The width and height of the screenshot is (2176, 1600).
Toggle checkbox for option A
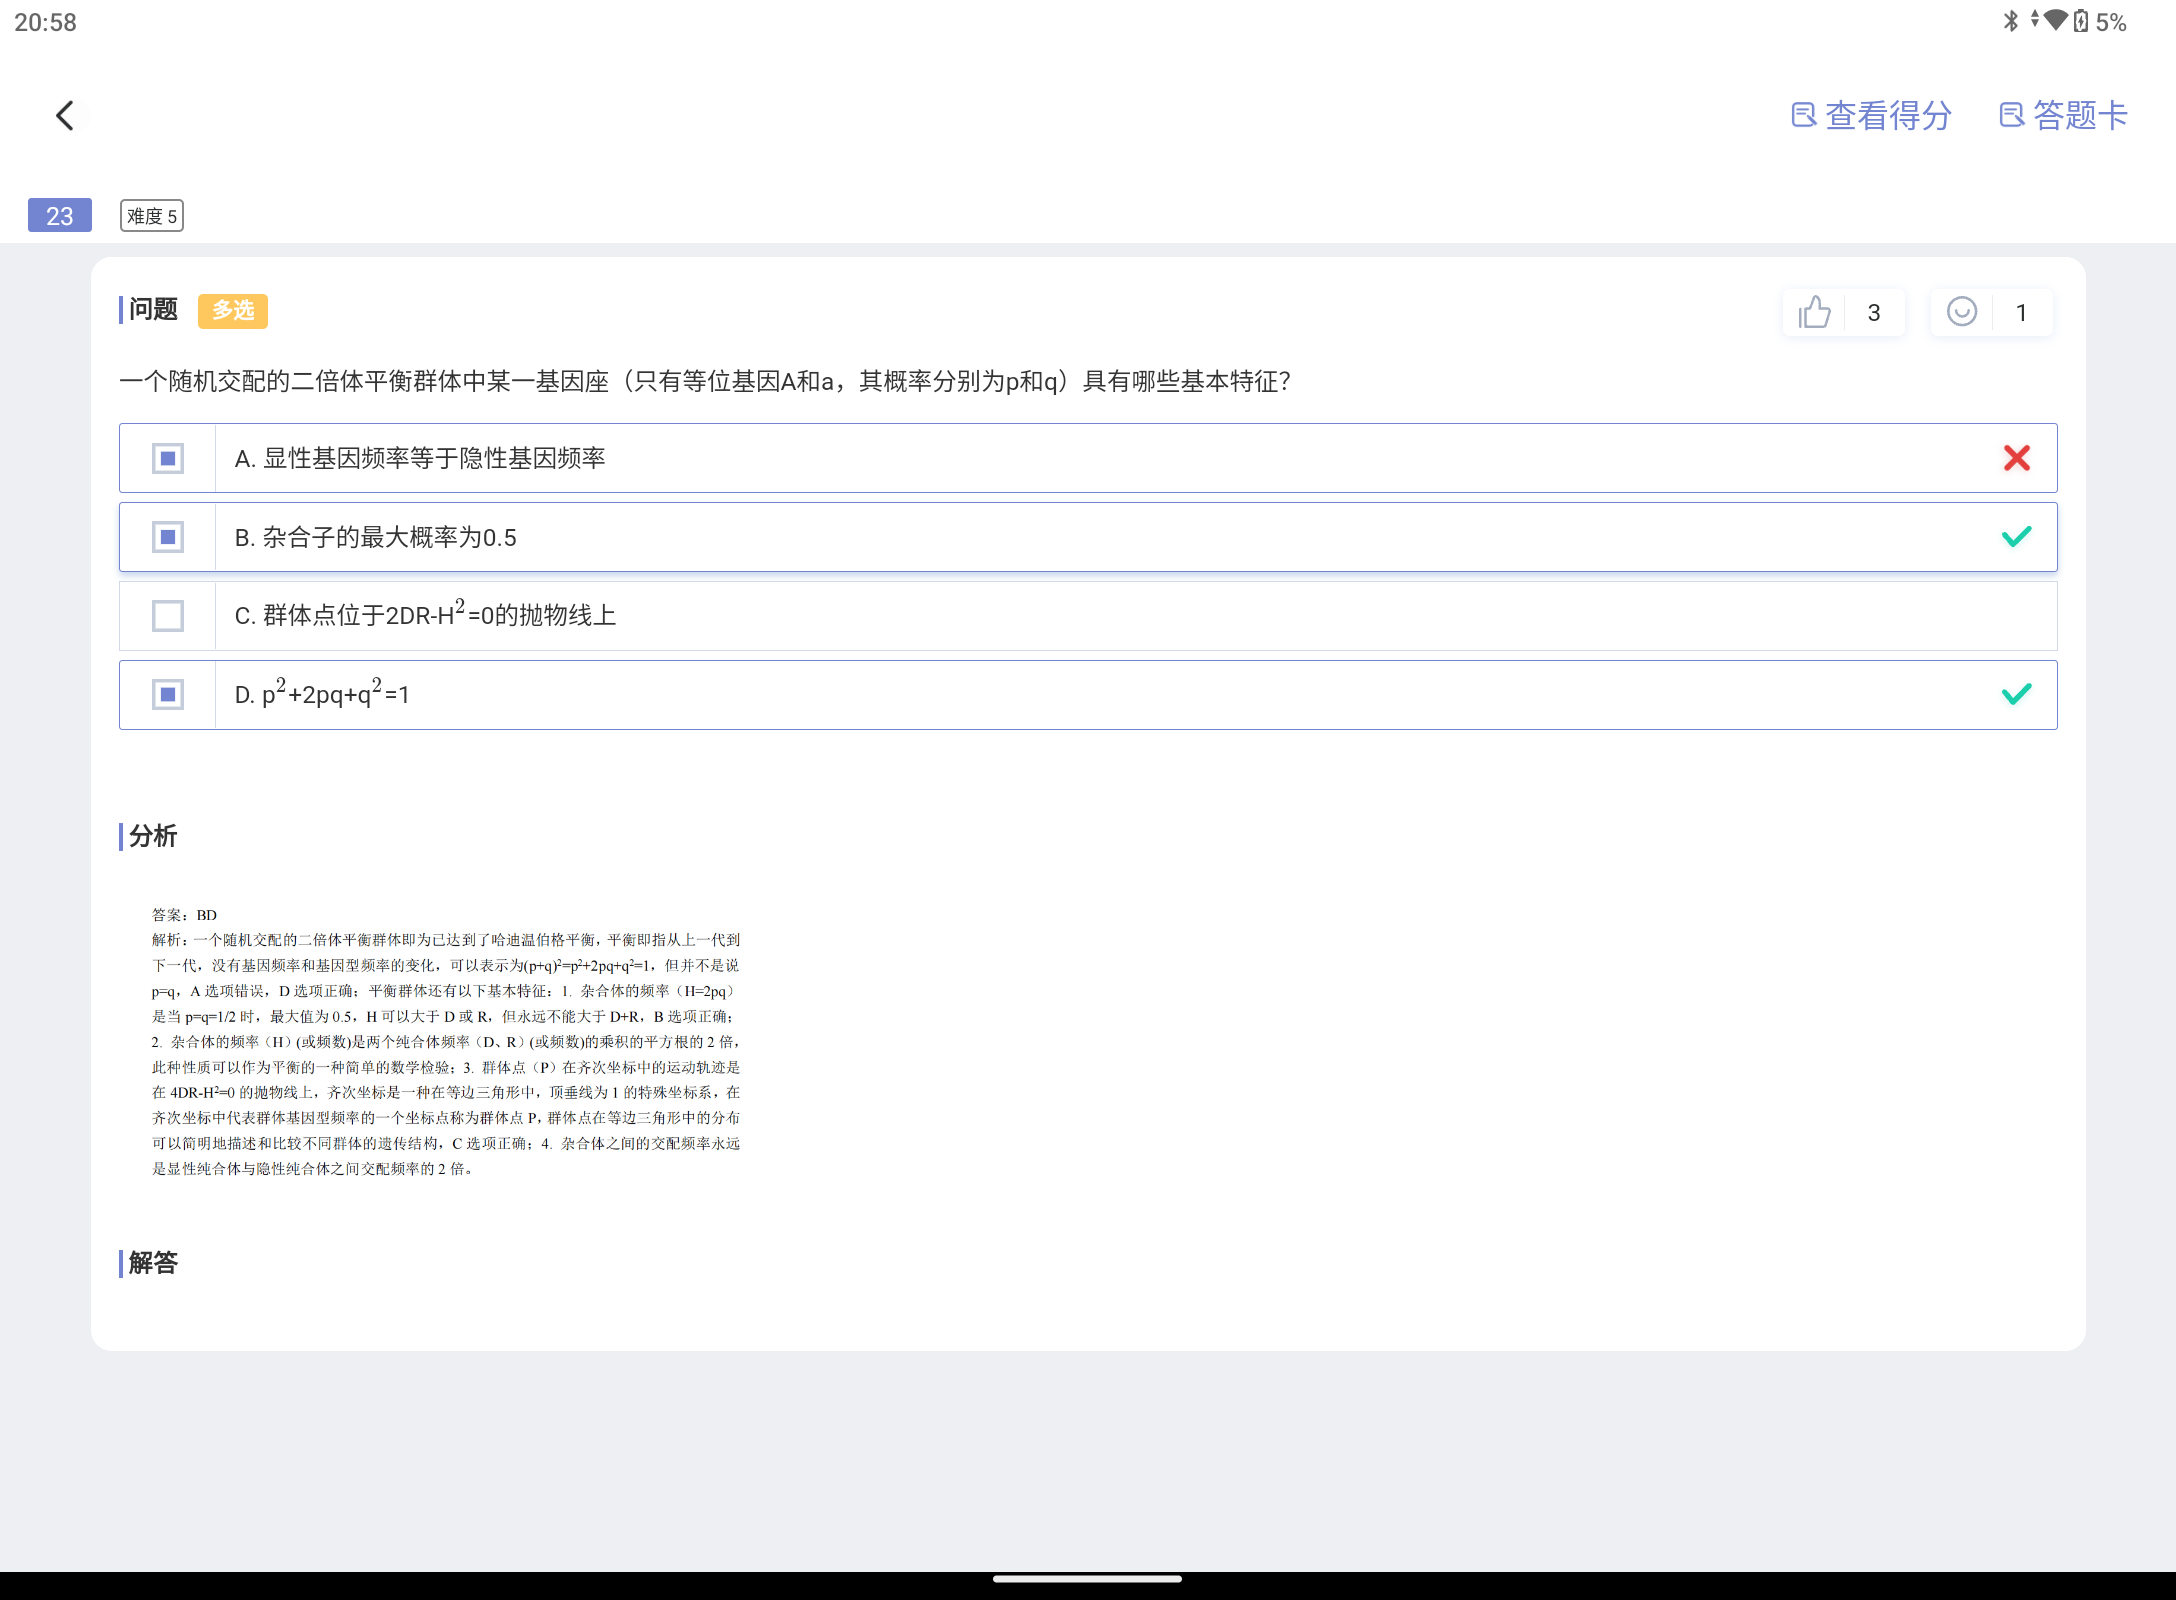tap(168, 458)
